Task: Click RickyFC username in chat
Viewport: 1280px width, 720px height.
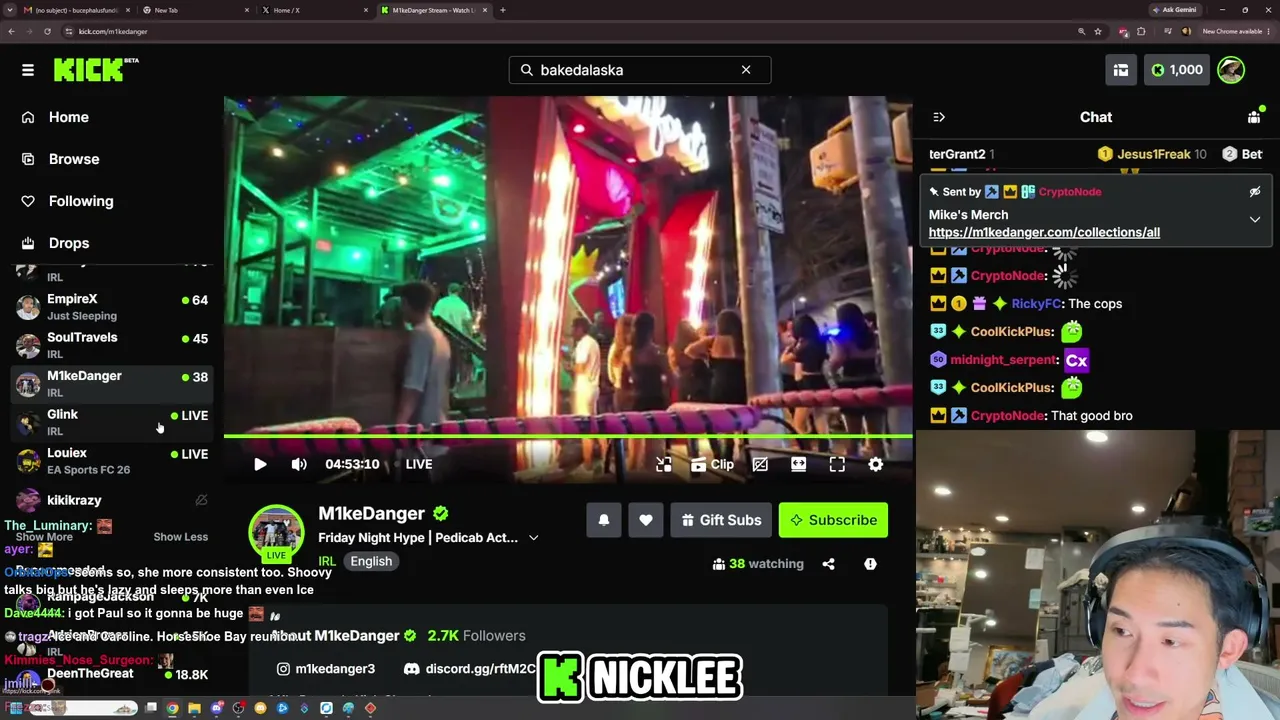Action: pos(1036,304)
